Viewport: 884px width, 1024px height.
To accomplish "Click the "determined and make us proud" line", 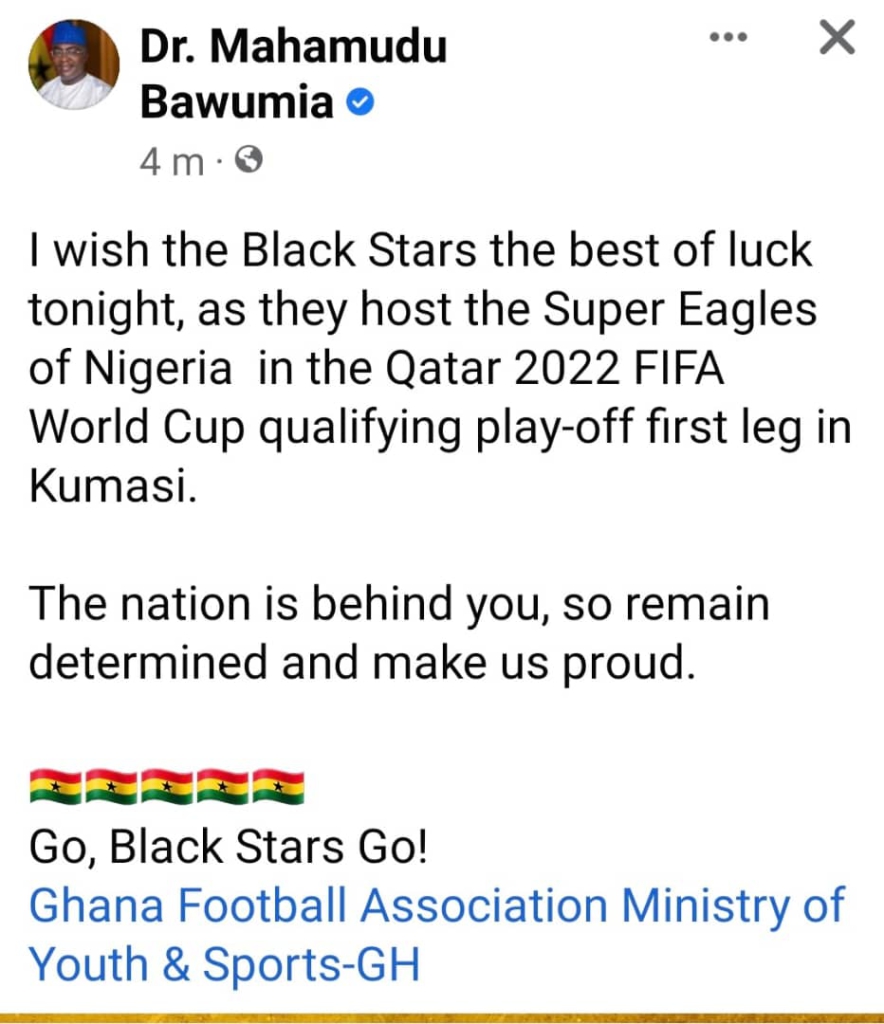I will 360,663.
